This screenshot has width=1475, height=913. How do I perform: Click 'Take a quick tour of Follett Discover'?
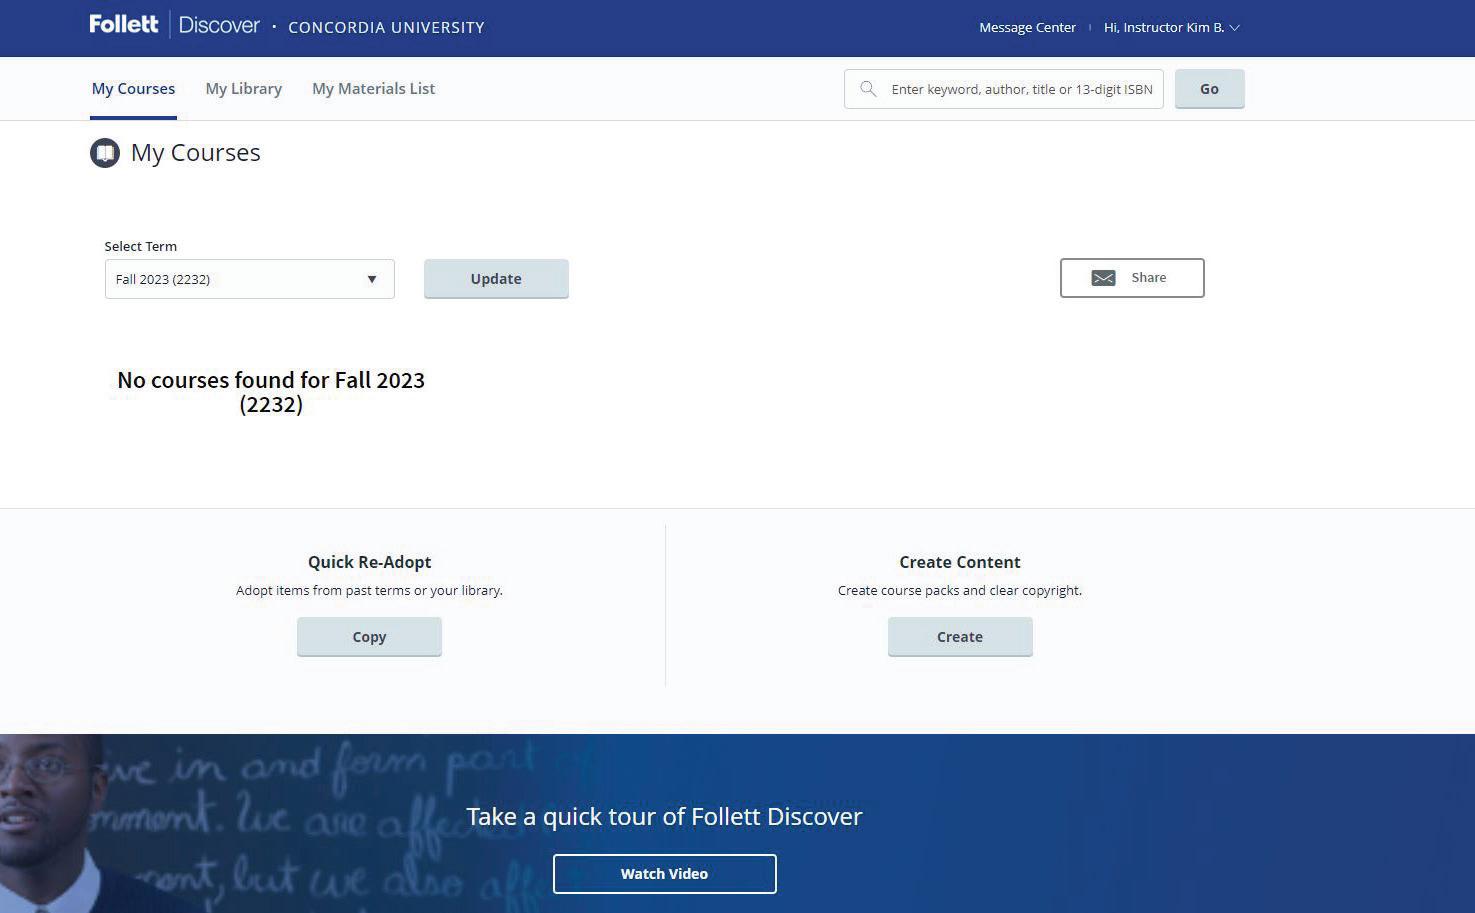point(664,816)
